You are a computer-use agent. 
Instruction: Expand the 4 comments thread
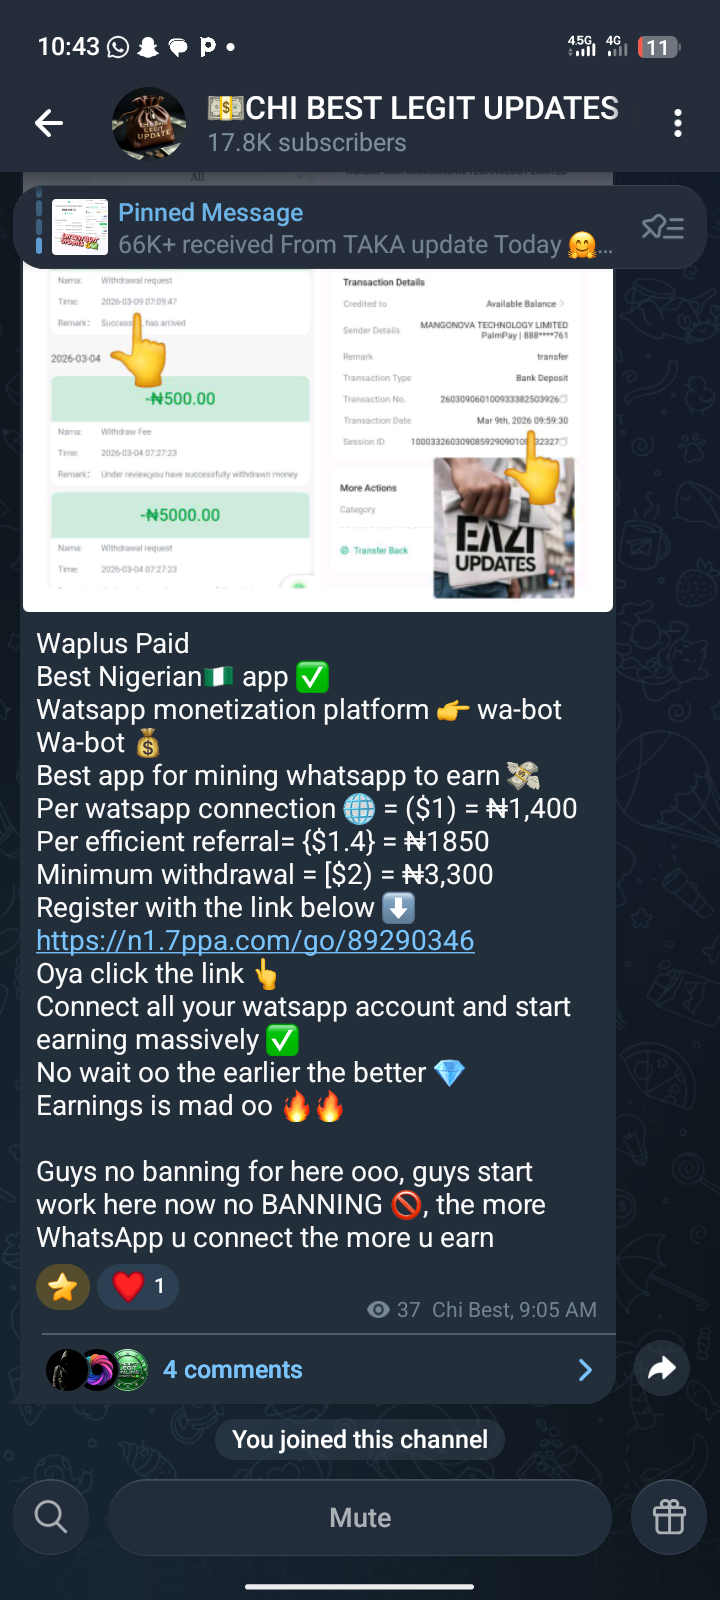click(318, 1369)
